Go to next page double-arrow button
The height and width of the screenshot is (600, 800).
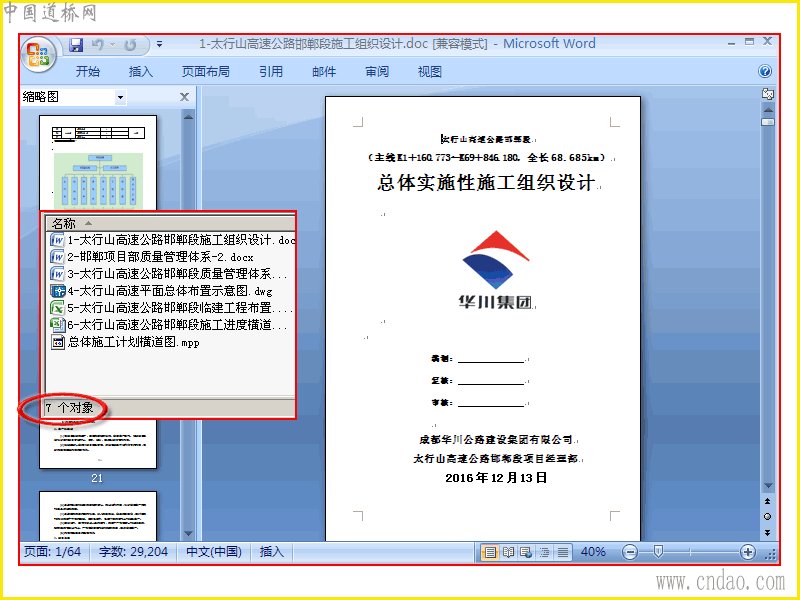[x=768, y=533]
